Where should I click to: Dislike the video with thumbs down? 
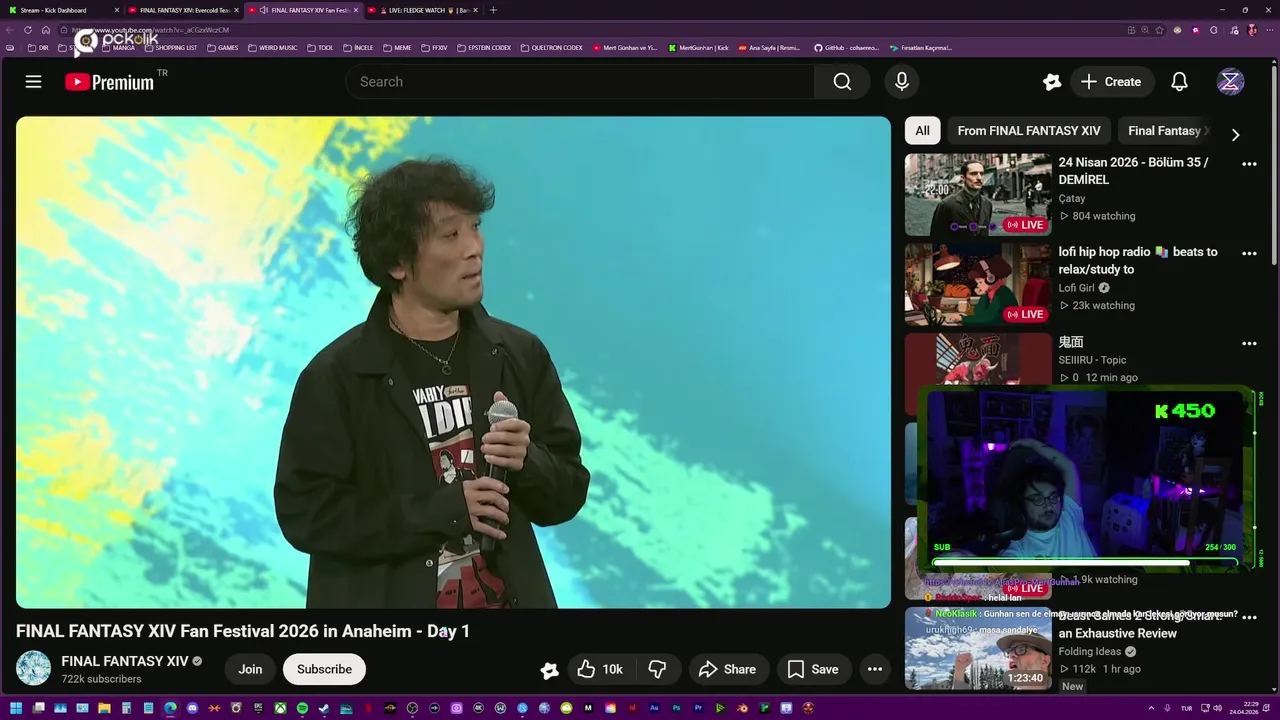(x=657, y=669)
